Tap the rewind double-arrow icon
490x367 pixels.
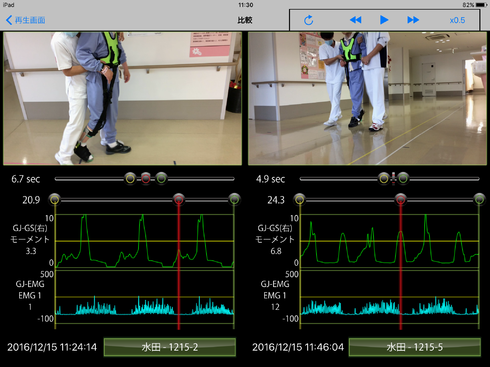pos(355,20)
